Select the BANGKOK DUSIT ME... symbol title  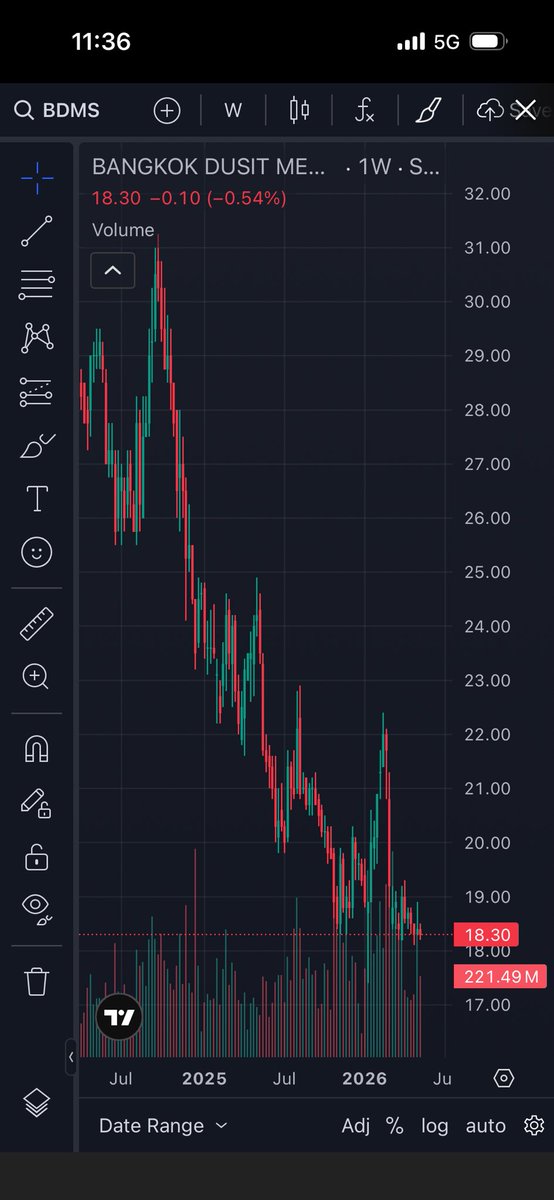pyautogui.click(x=209, y=168)
